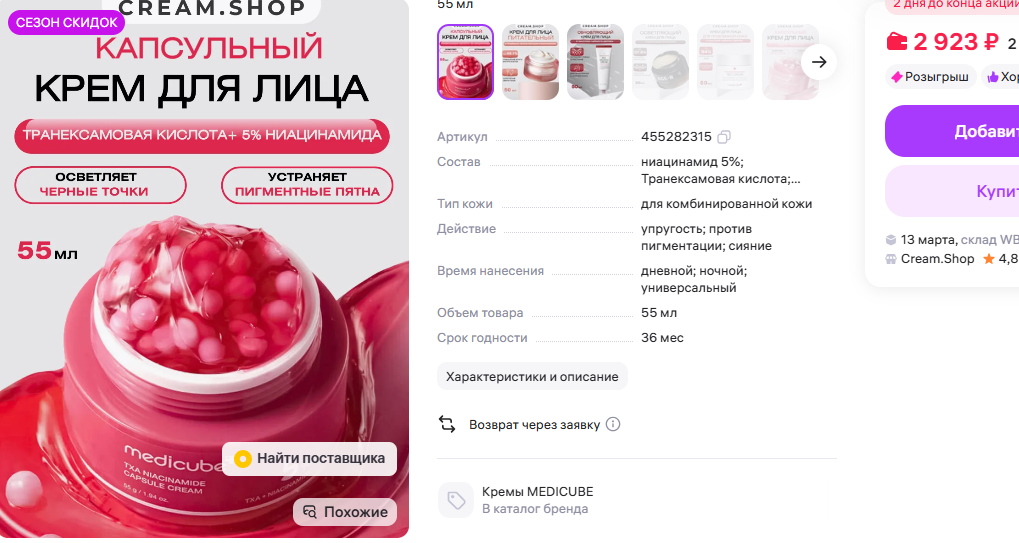This screenshot has height=543, width=1019.
Task: Open Характеристики и описание section
Action: pyautogui.click(x=532, y=377)
